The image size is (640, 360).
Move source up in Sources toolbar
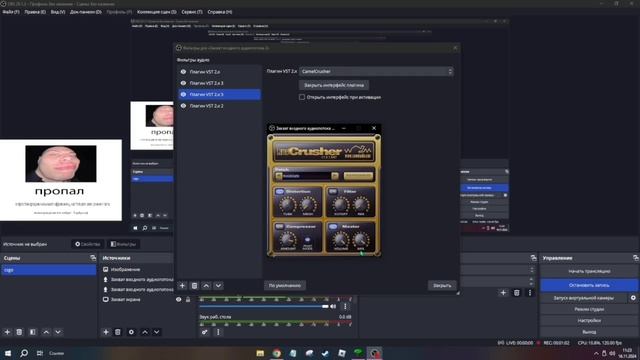(145, 332)
